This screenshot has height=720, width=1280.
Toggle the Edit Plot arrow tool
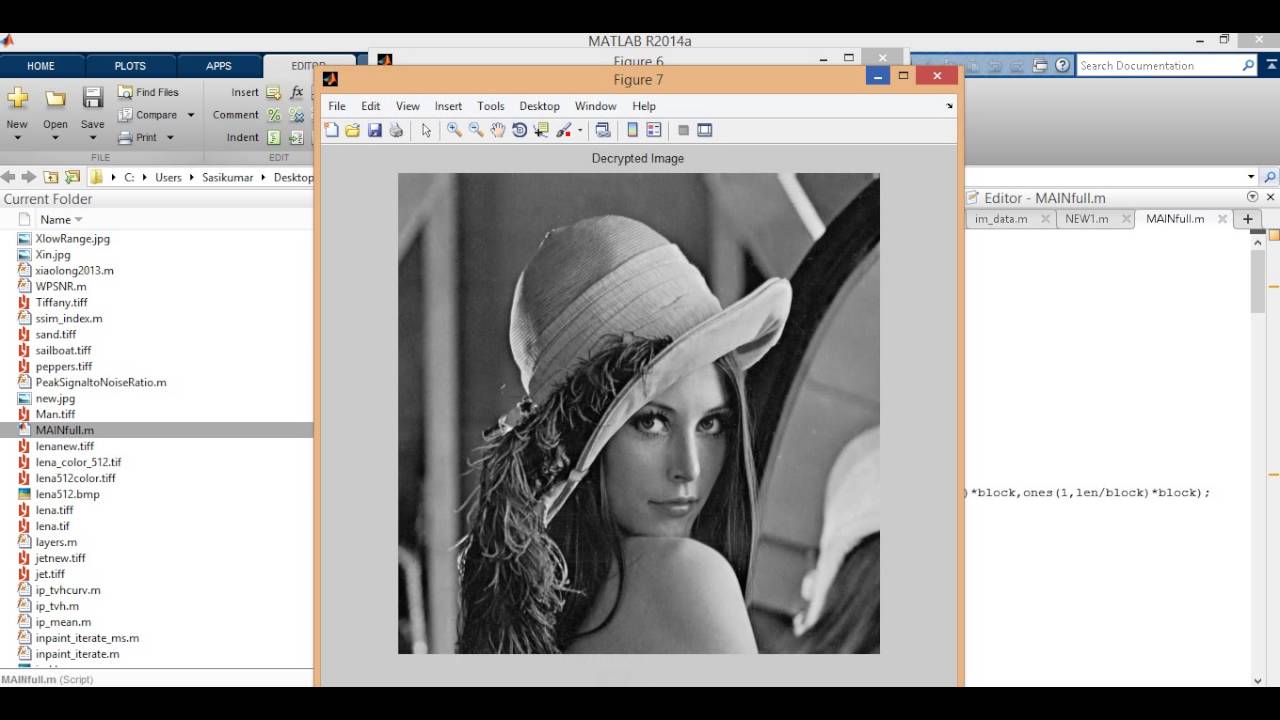point(426,130)
